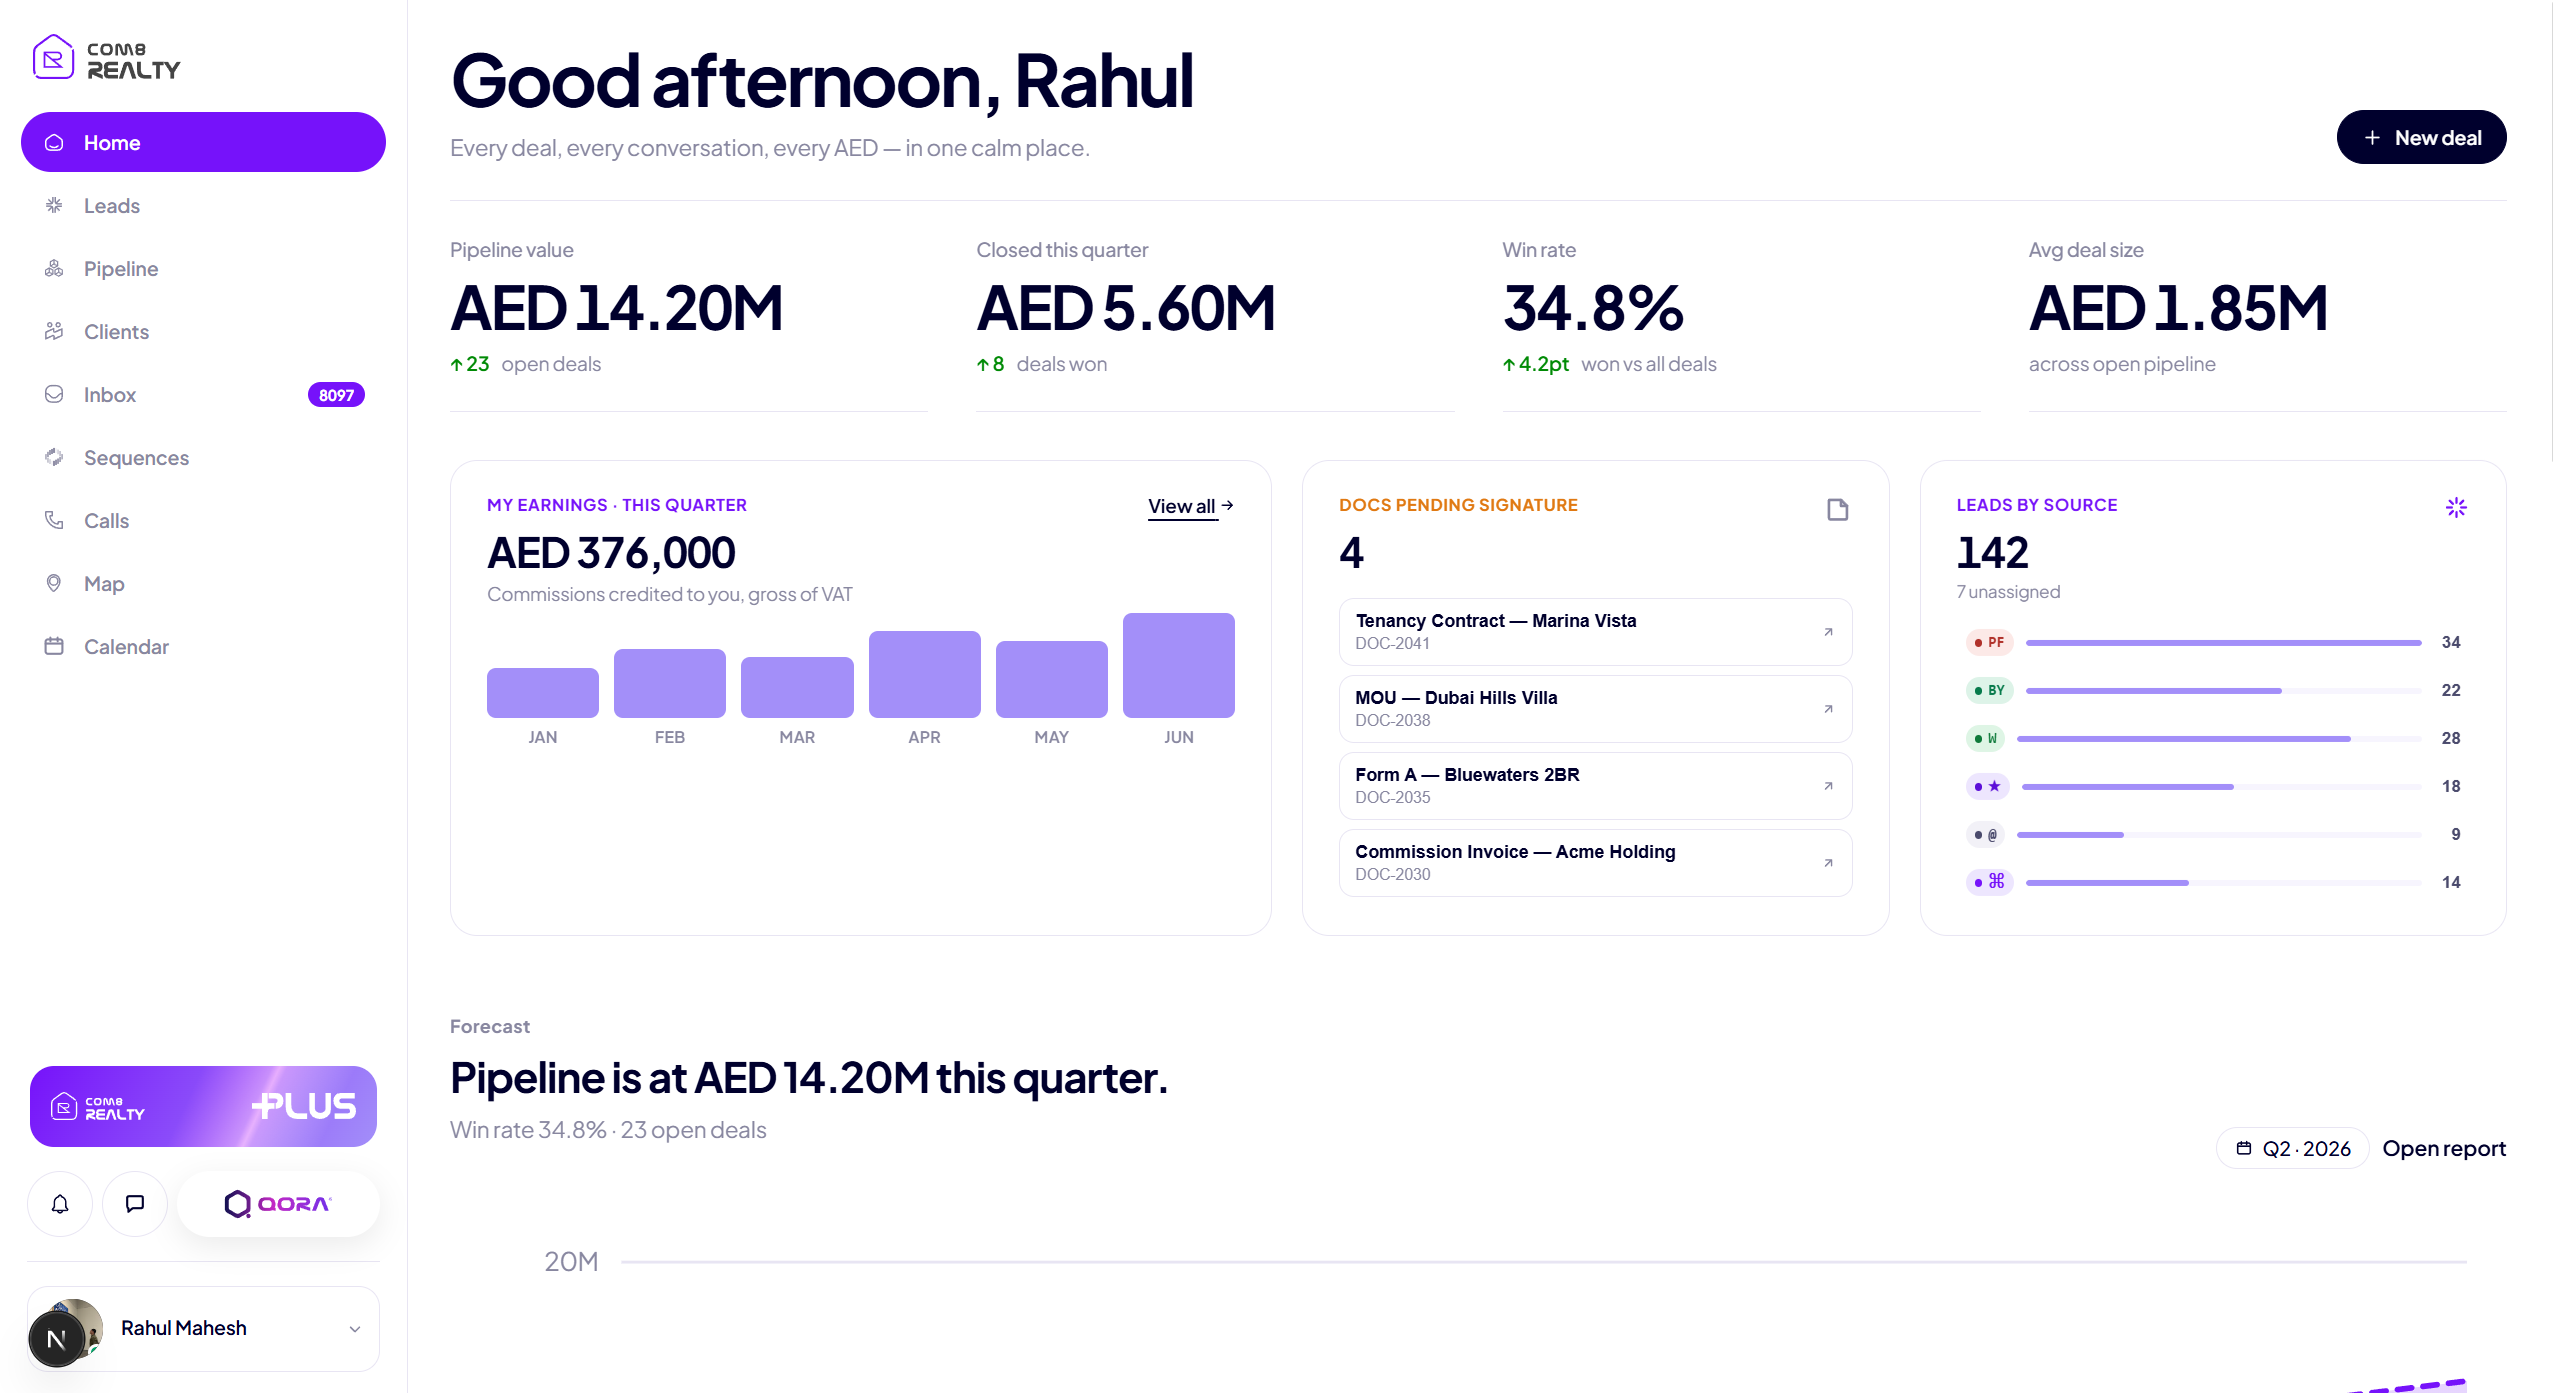Click the New deal button

2421,138
